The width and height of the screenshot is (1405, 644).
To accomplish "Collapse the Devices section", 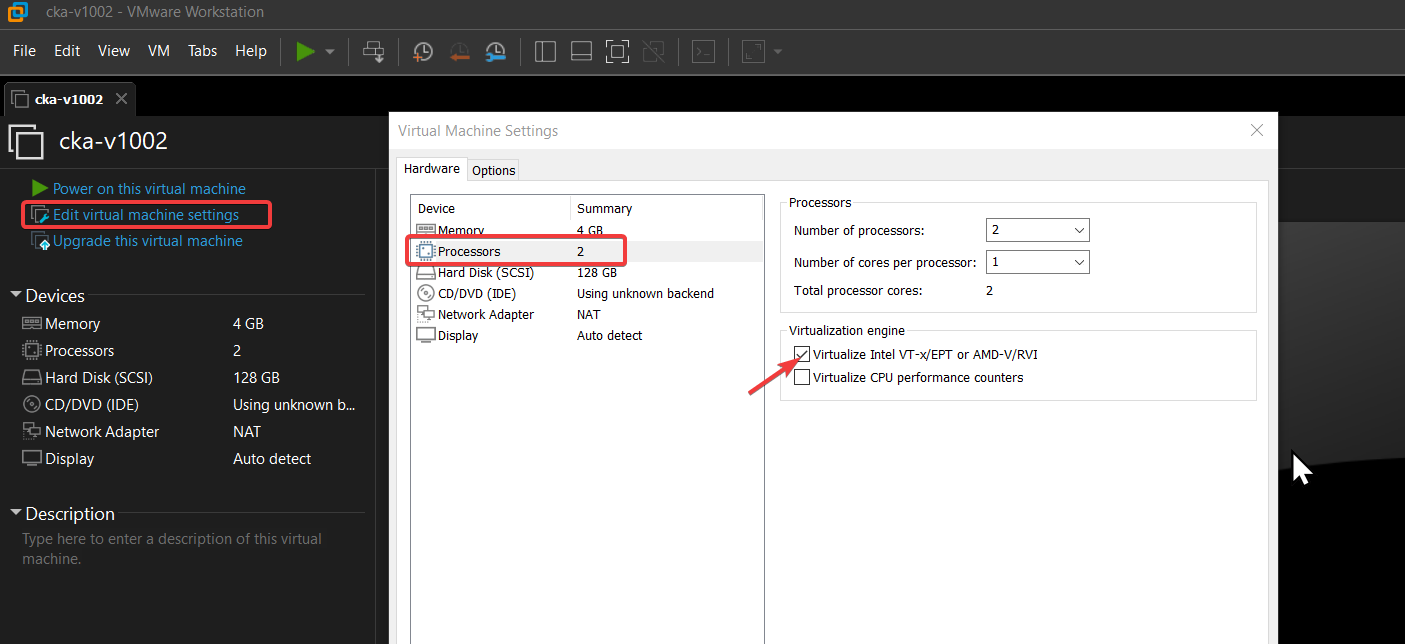I will 16,295.
